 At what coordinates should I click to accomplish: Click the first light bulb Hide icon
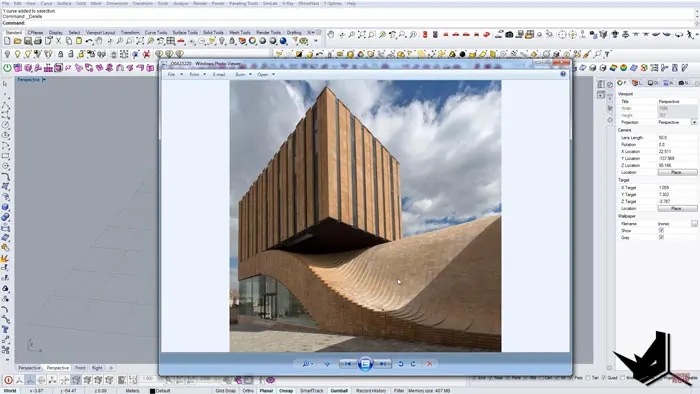click(7, 54)
